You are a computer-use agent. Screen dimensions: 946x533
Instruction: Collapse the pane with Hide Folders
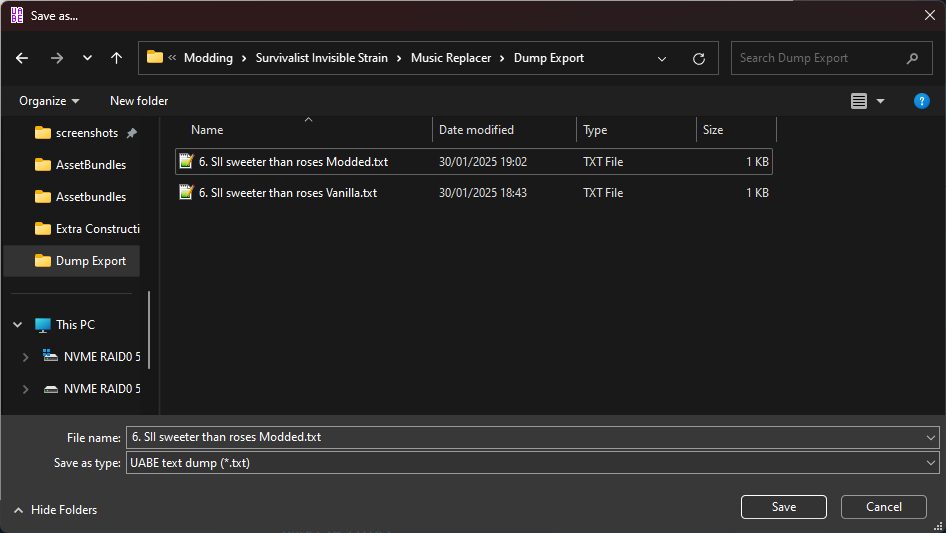click(55, 510)
